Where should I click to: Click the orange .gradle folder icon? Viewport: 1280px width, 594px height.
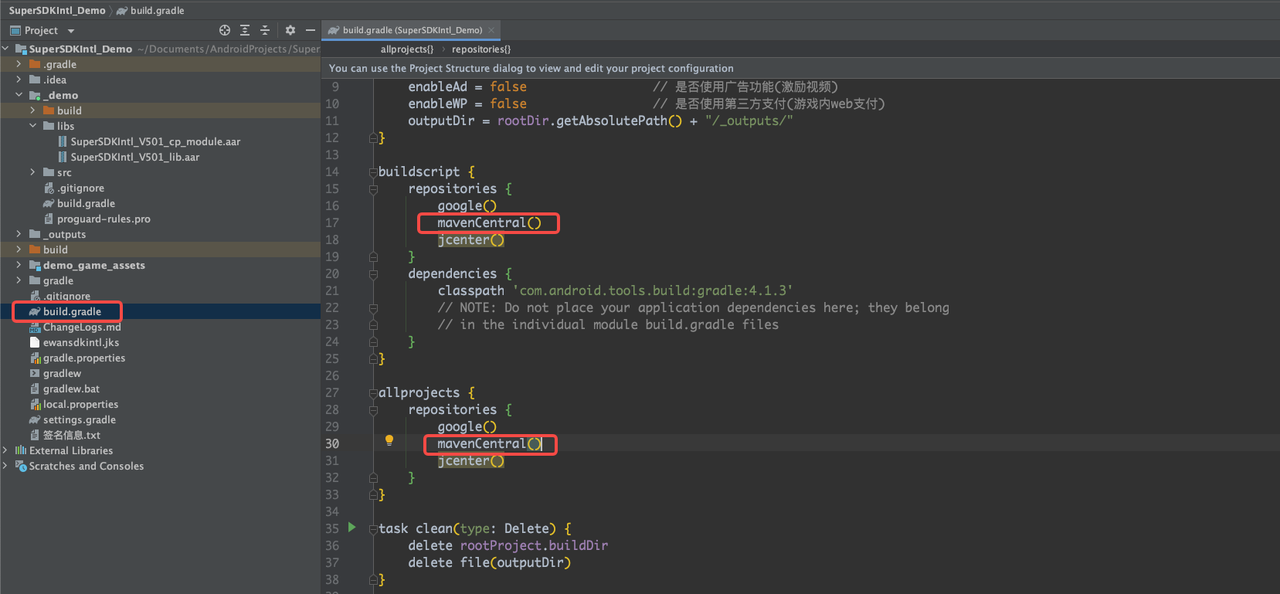pyautogui.click(x=35, y=64)
